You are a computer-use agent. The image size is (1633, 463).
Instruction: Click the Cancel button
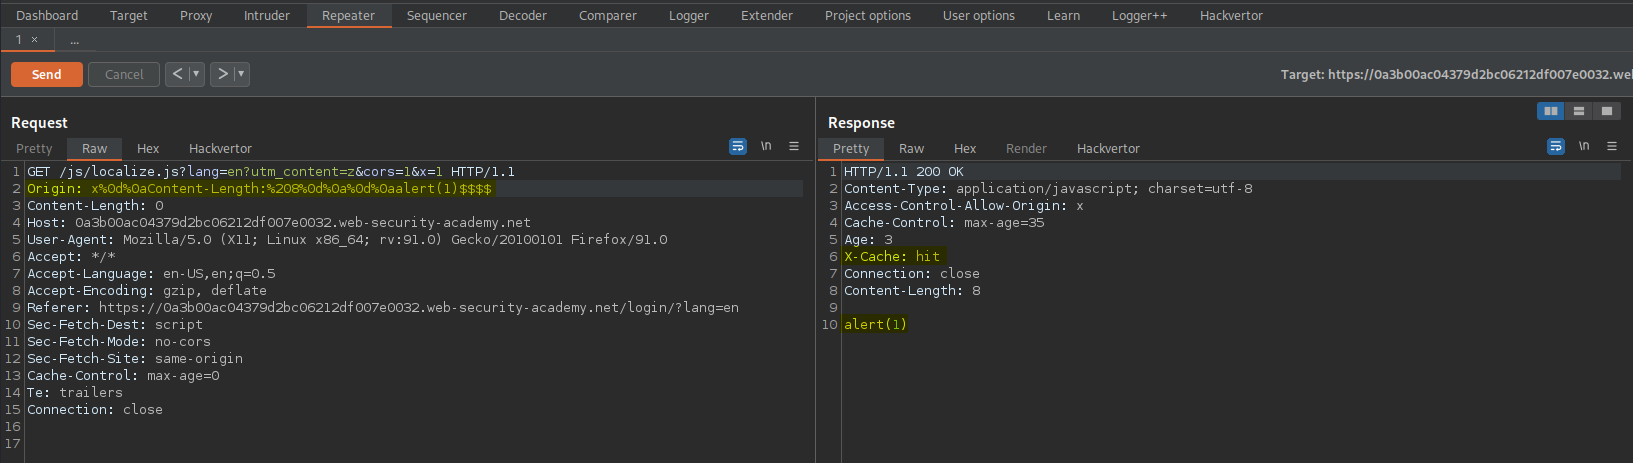[x=124, y=74]
